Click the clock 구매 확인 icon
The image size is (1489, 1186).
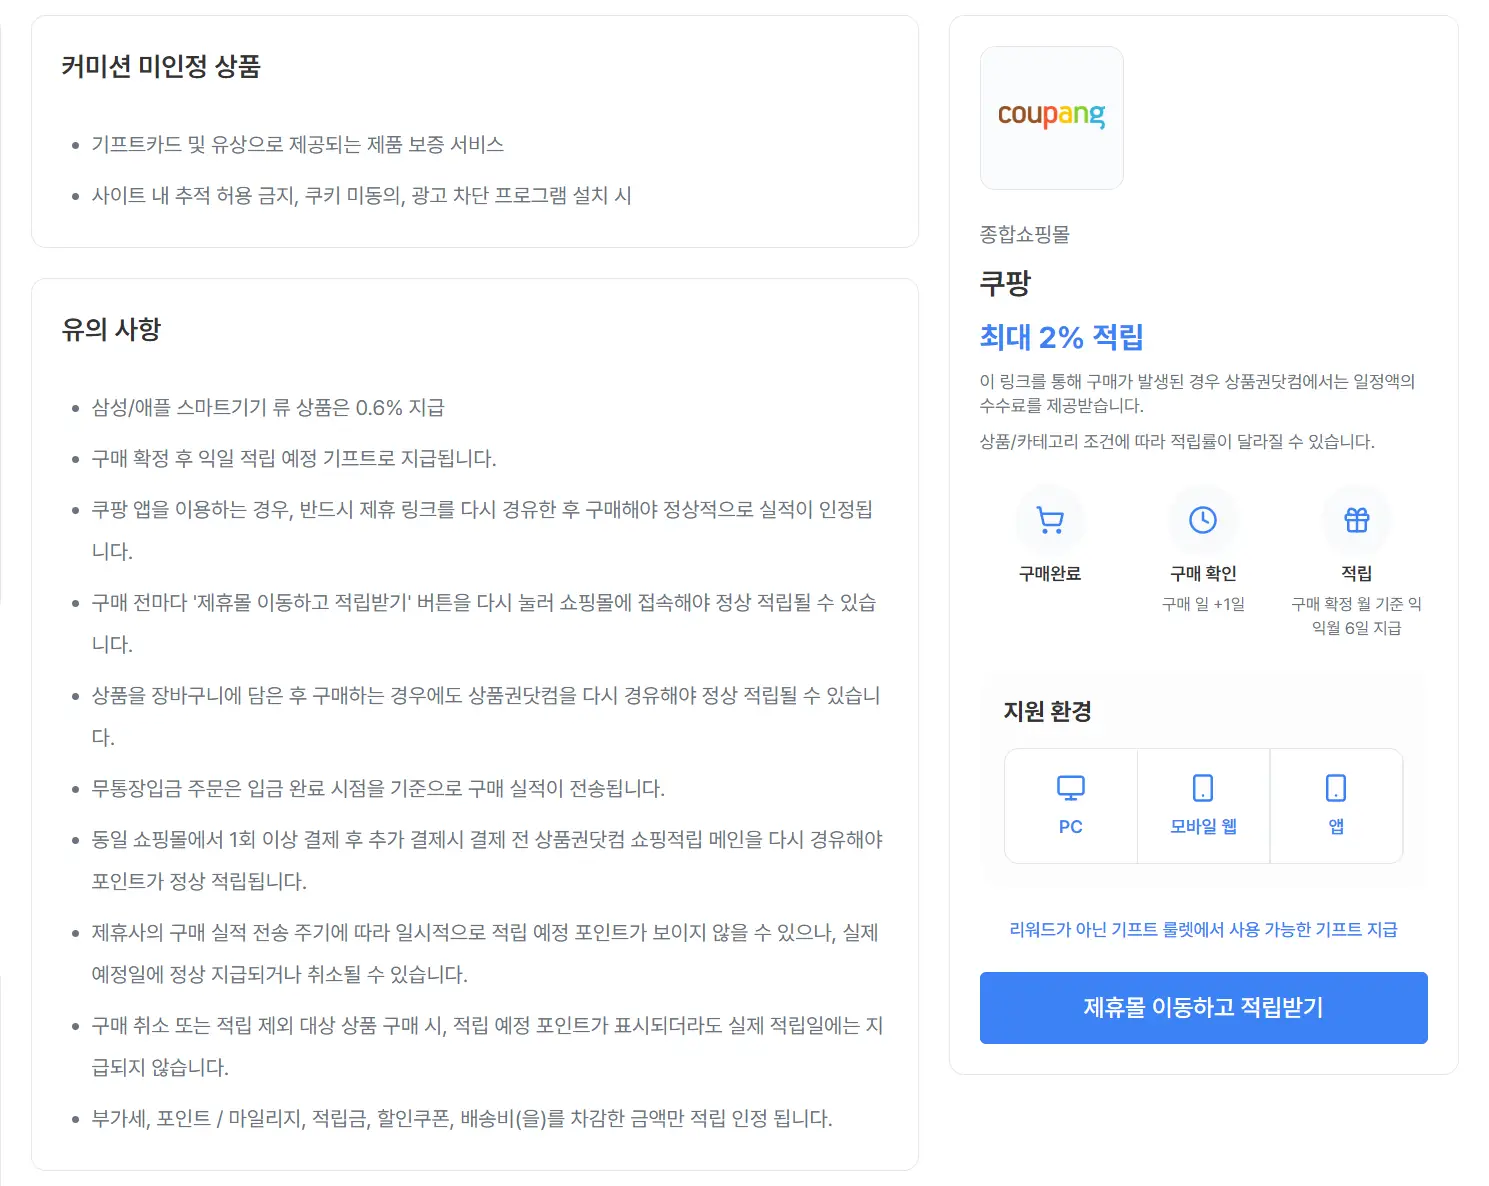(x=1203, y=520)
